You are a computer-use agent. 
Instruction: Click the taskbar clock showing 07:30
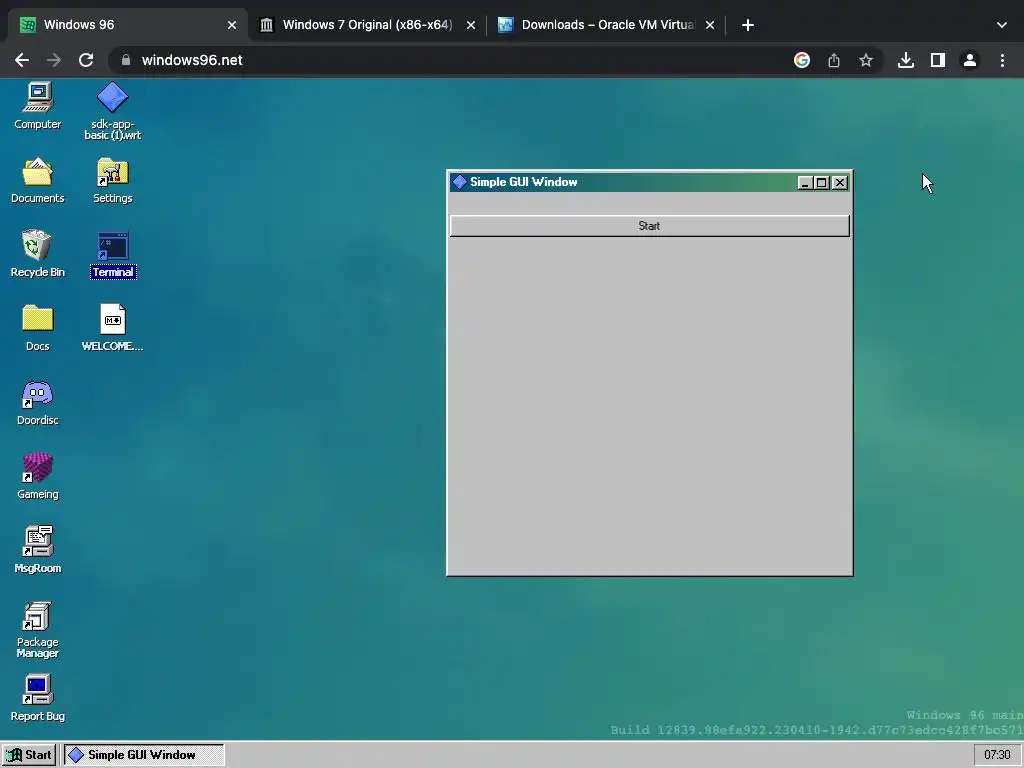[x=997, y=755]
